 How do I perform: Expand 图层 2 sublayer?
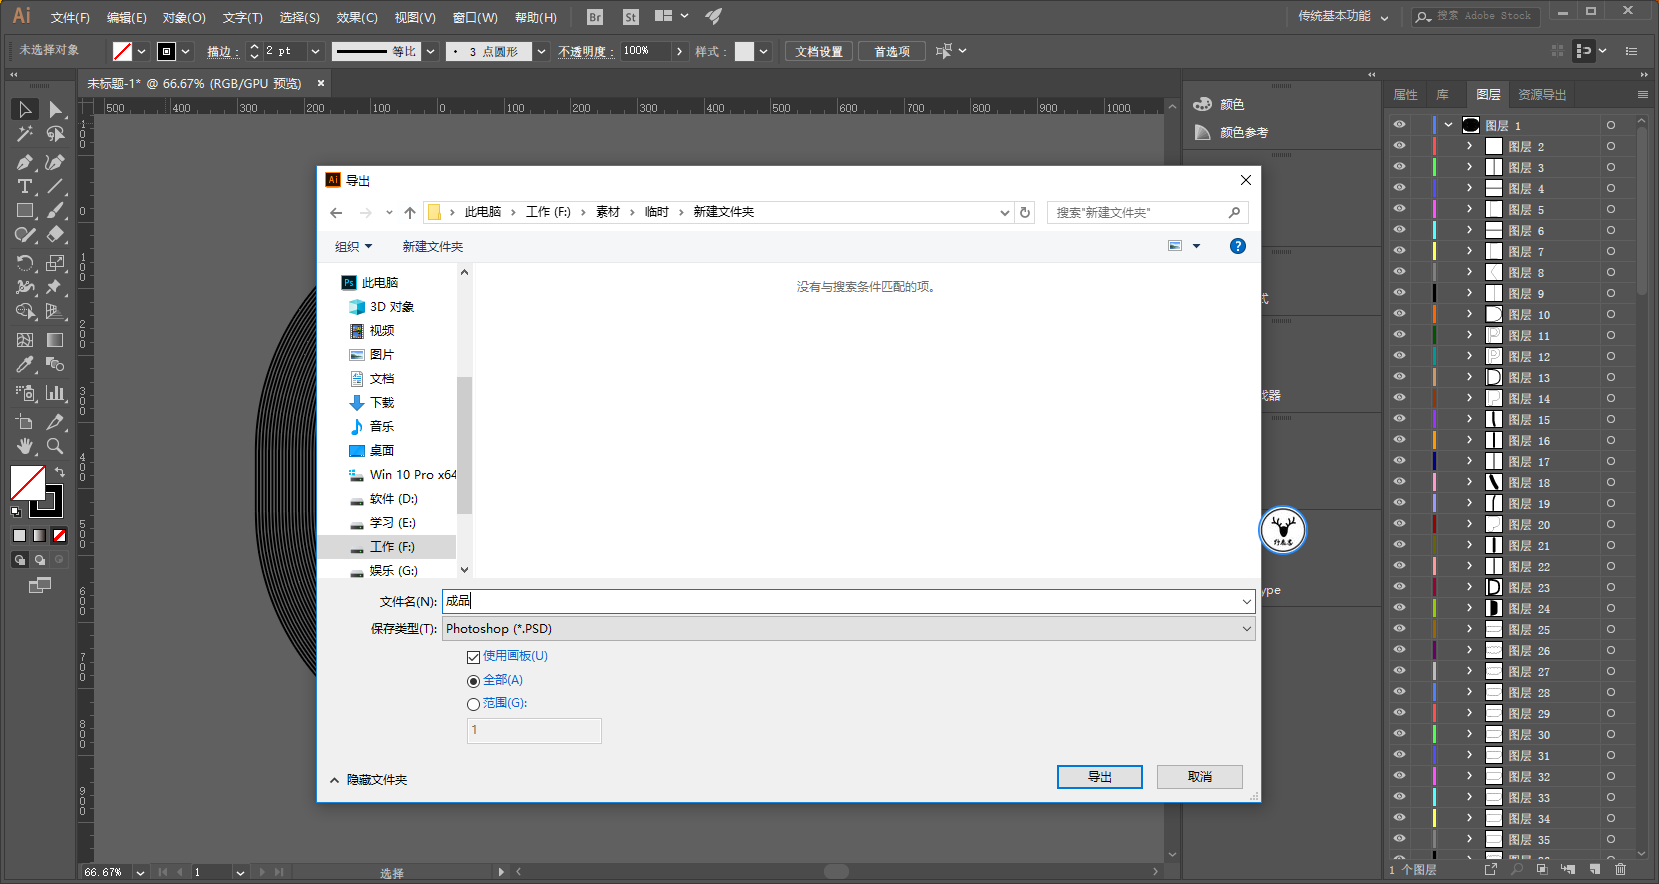click(x=1469, y=146)
